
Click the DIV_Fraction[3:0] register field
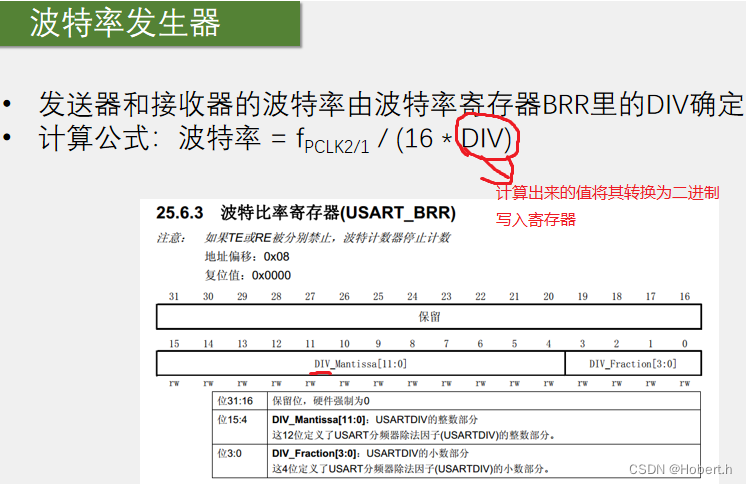pyautogui.click(x=633, y=364)
